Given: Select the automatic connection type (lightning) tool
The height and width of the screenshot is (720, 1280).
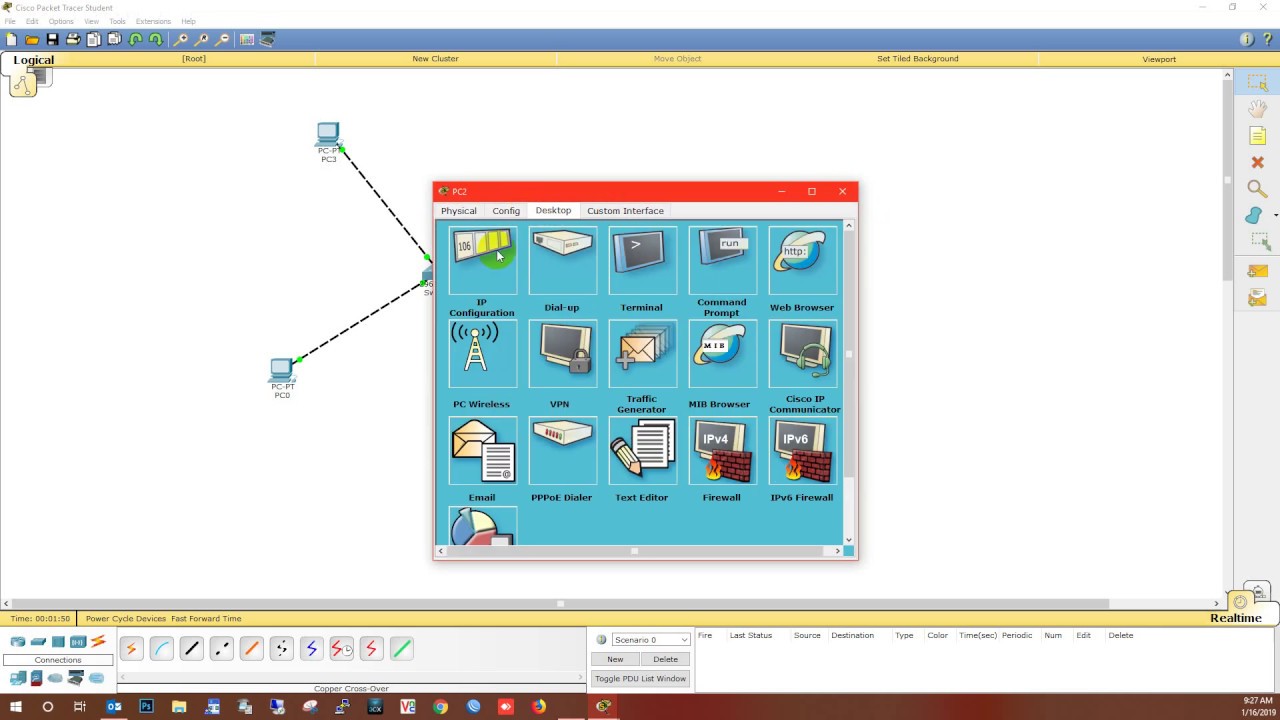Looking at the screenshot, I should point(131,649).
